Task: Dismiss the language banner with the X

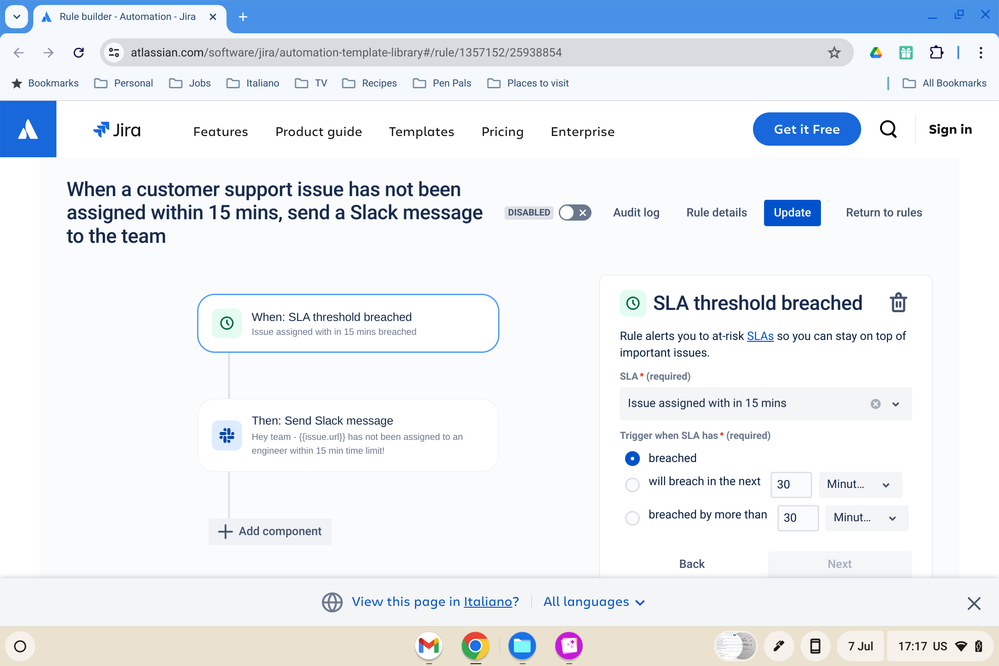Action: click(x=974, y=603)
